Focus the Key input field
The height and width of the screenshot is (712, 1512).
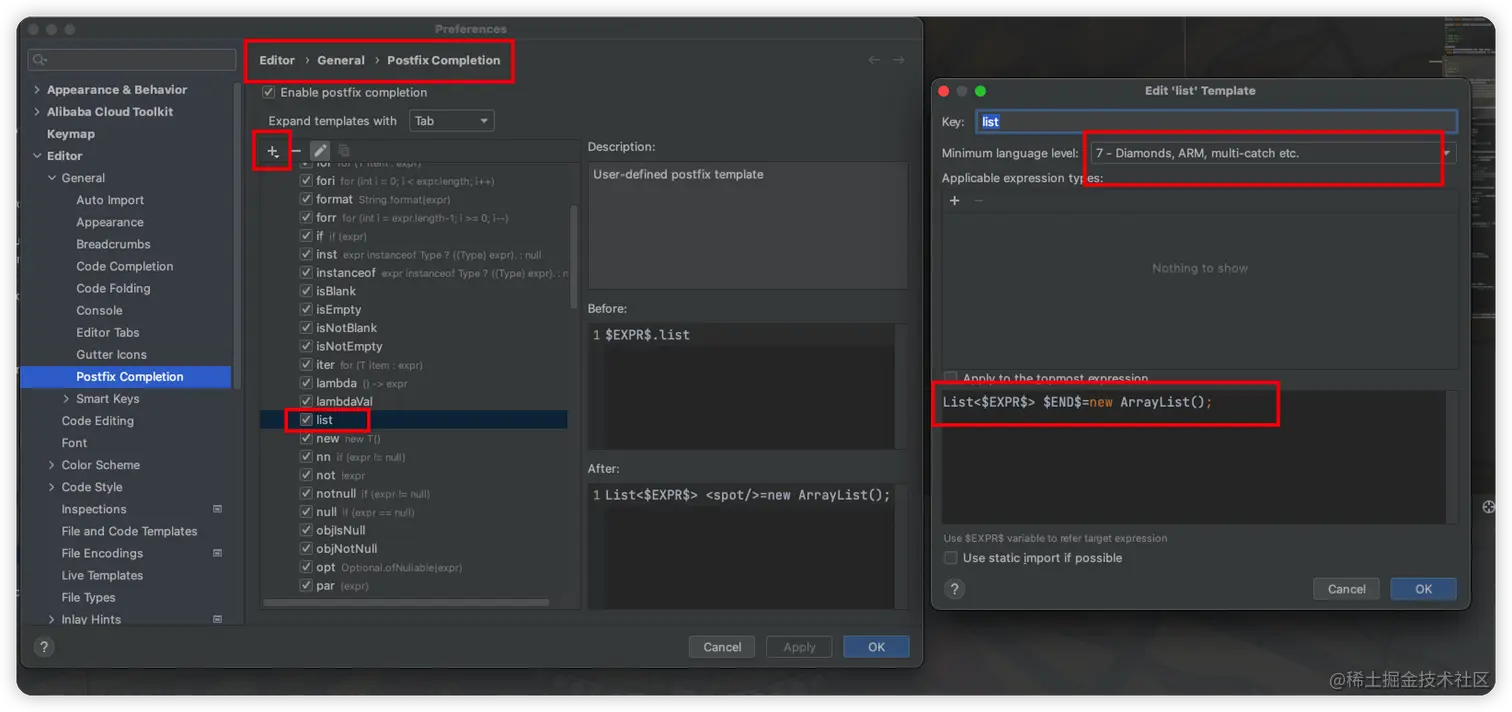click(1216, 122)
